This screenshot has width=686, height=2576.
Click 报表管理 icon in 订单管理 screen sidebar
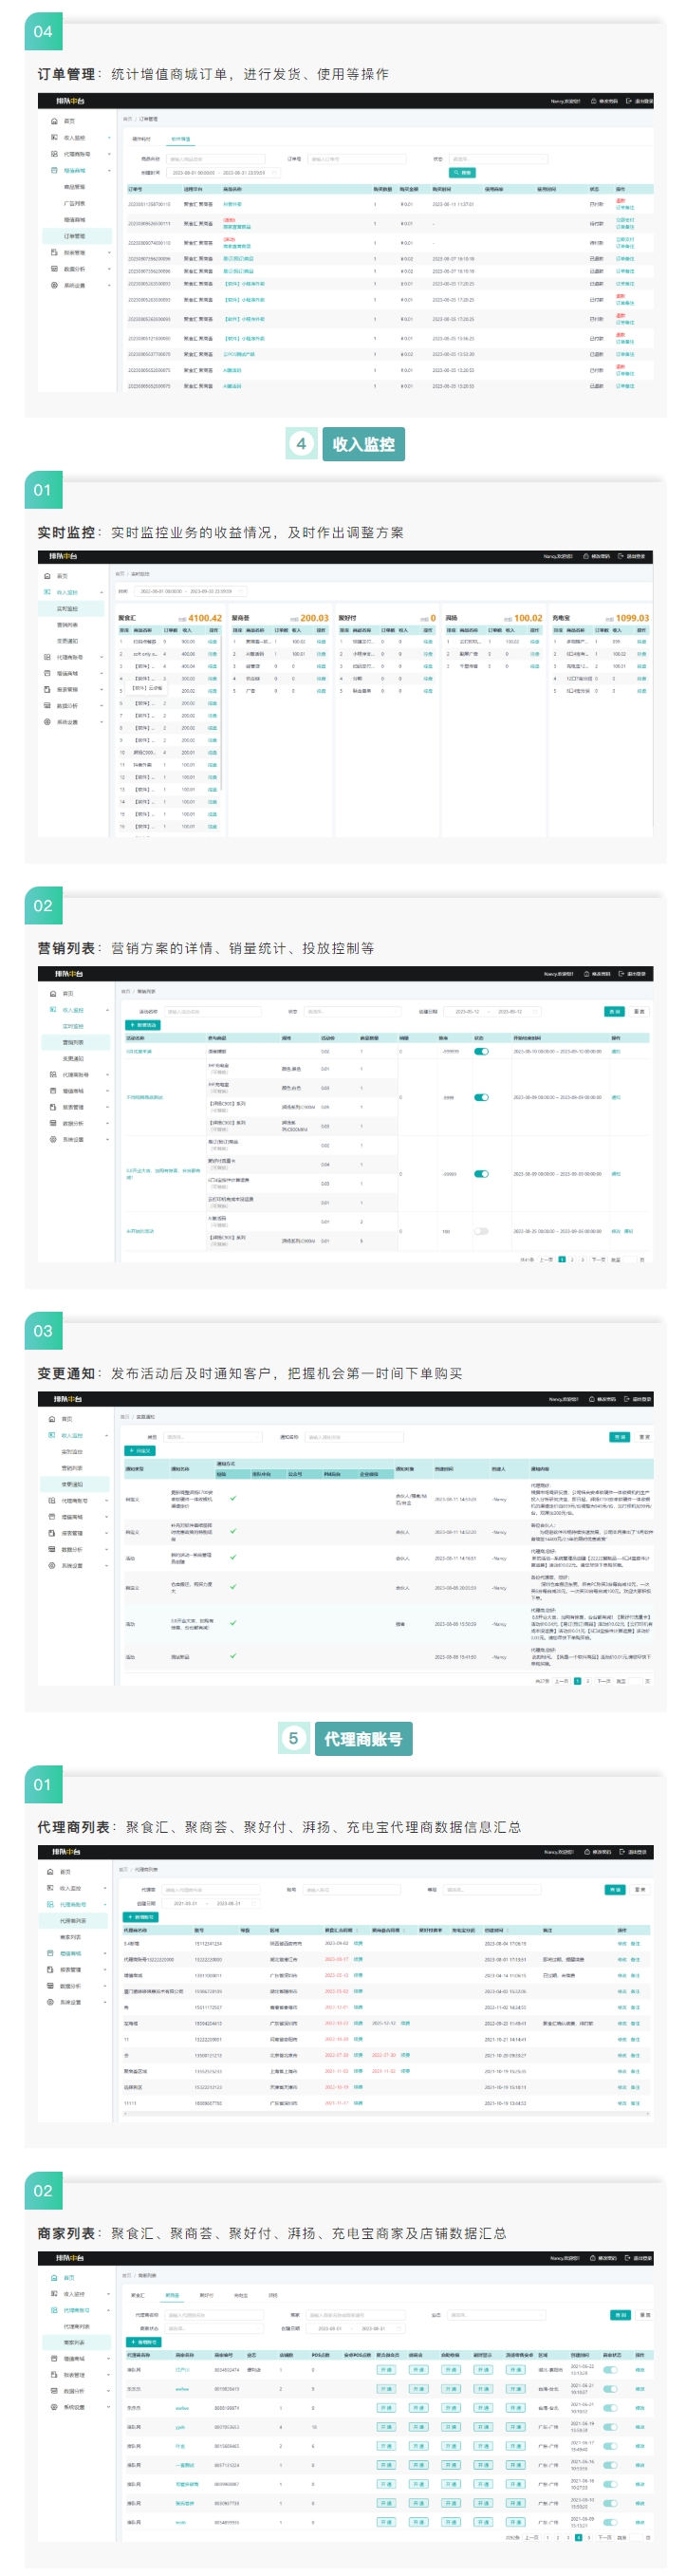point(54,253)
